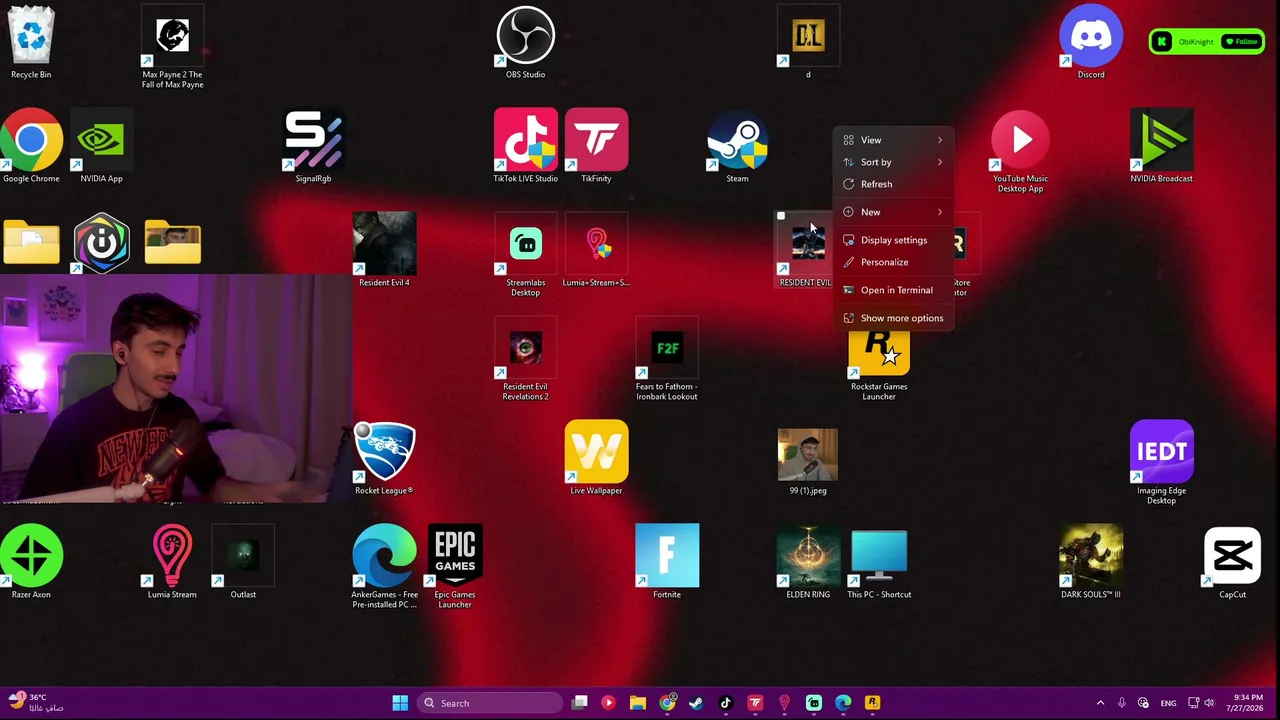Open the clock showing 9:34 PM
1280x720 pixels.
(x=1248, y=703)
